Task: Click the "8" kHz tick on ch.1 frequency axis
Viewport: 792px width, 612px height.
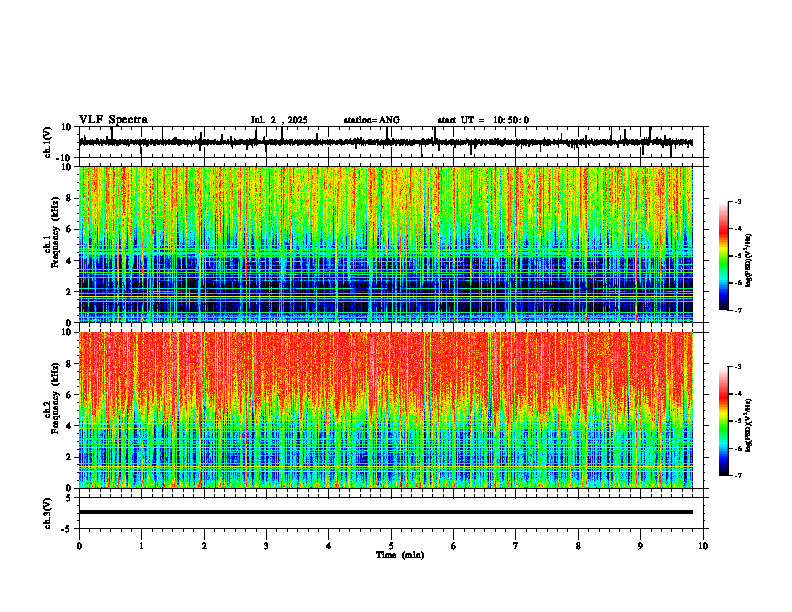Action: pos(70,198)
